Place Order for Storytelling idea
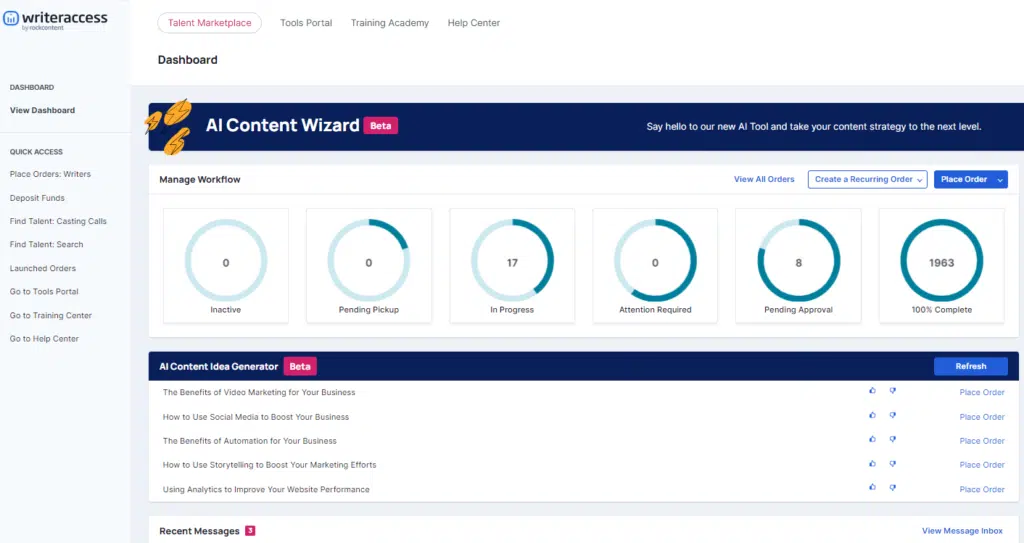Viewport: 1024px width, 543px height. [x=982, y=465]
